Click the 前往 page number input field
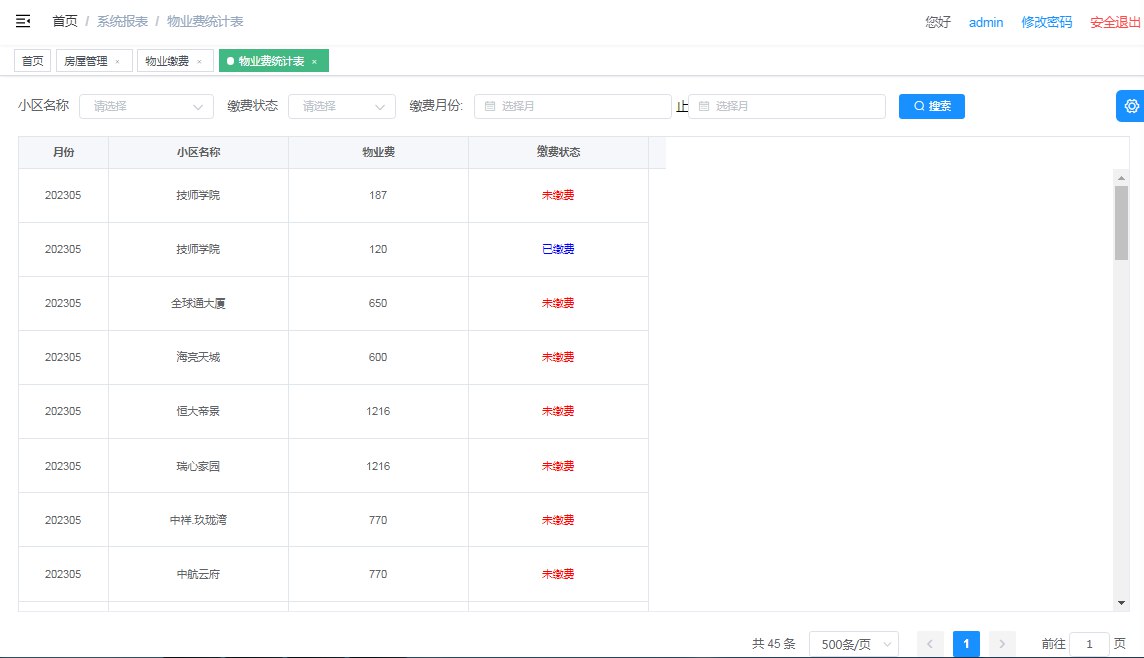The image size is (1144, 658). (x=1090, y=644)
